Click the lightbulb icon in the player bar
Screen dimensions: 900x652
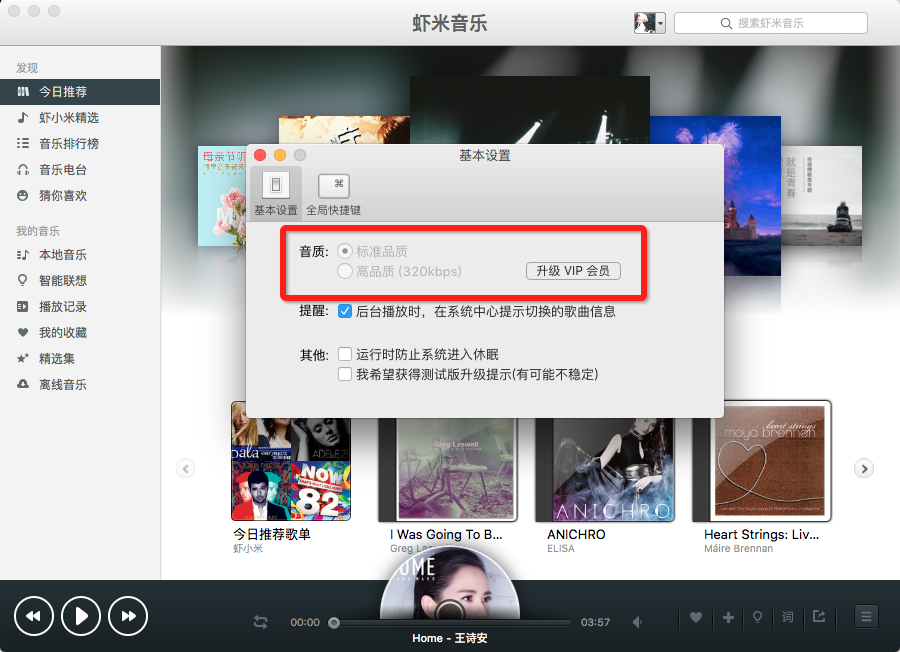pyautogui.click(x=758, y=618)
